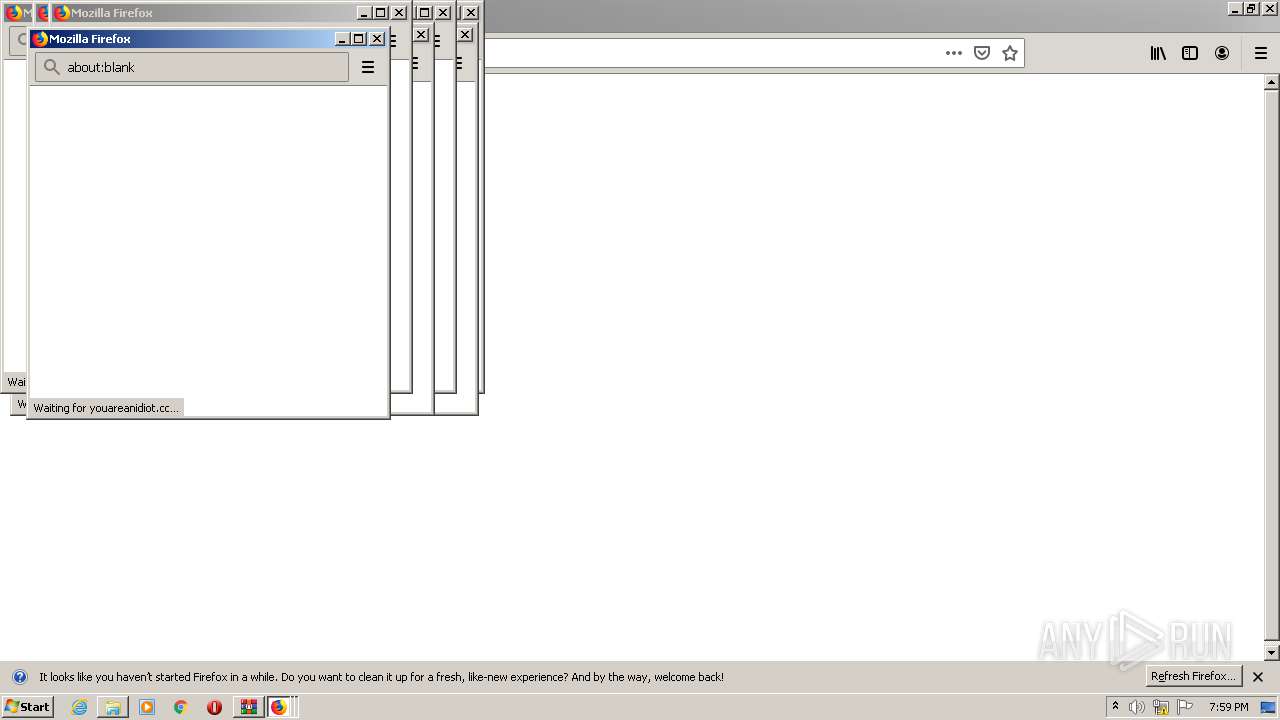Click Show desktop button at taskbar end
The image size is (1280, 720).
pos(1269,707)
